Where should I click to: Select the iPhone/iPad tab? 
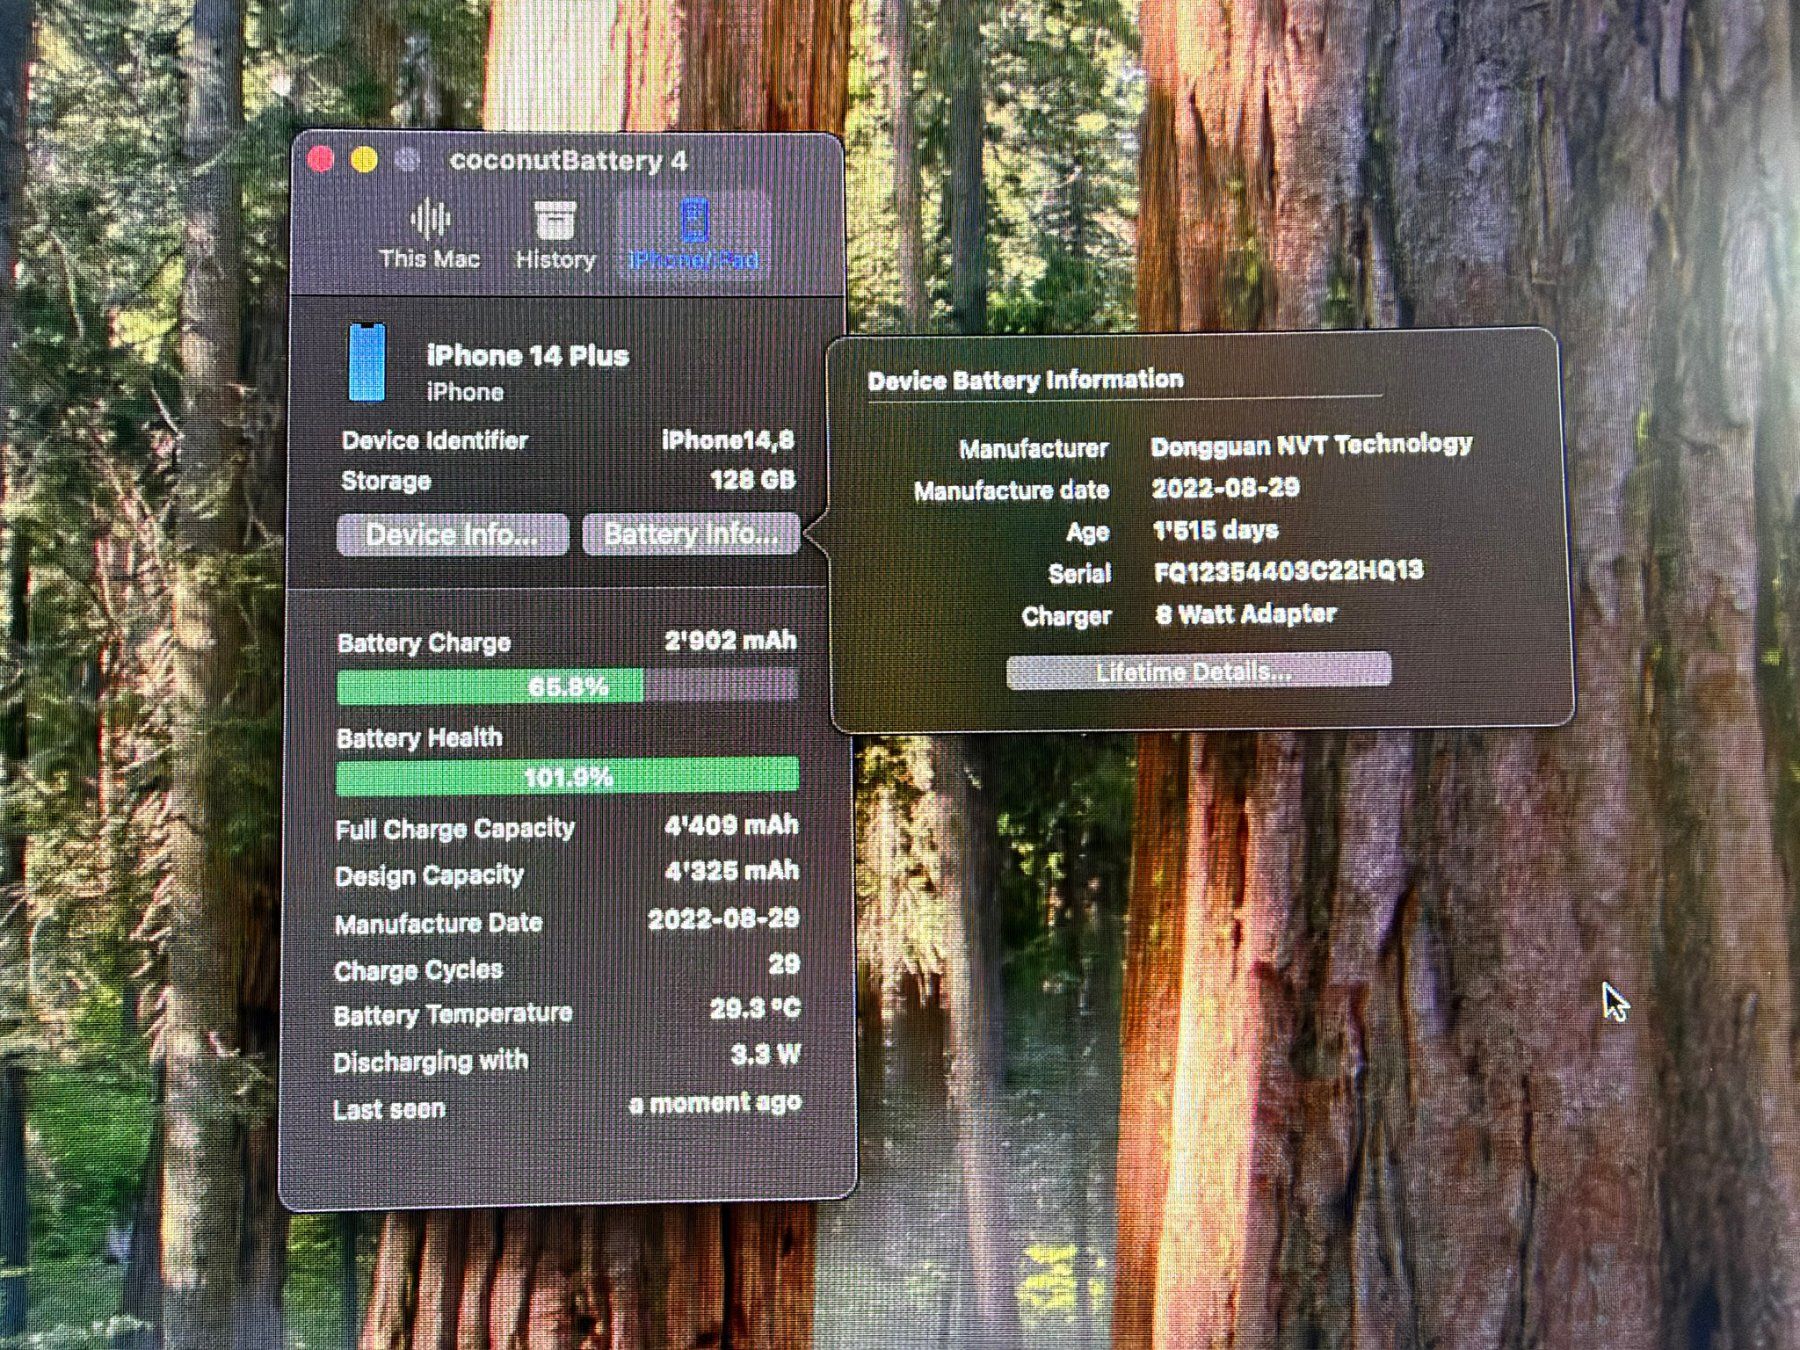pos(694,235)
